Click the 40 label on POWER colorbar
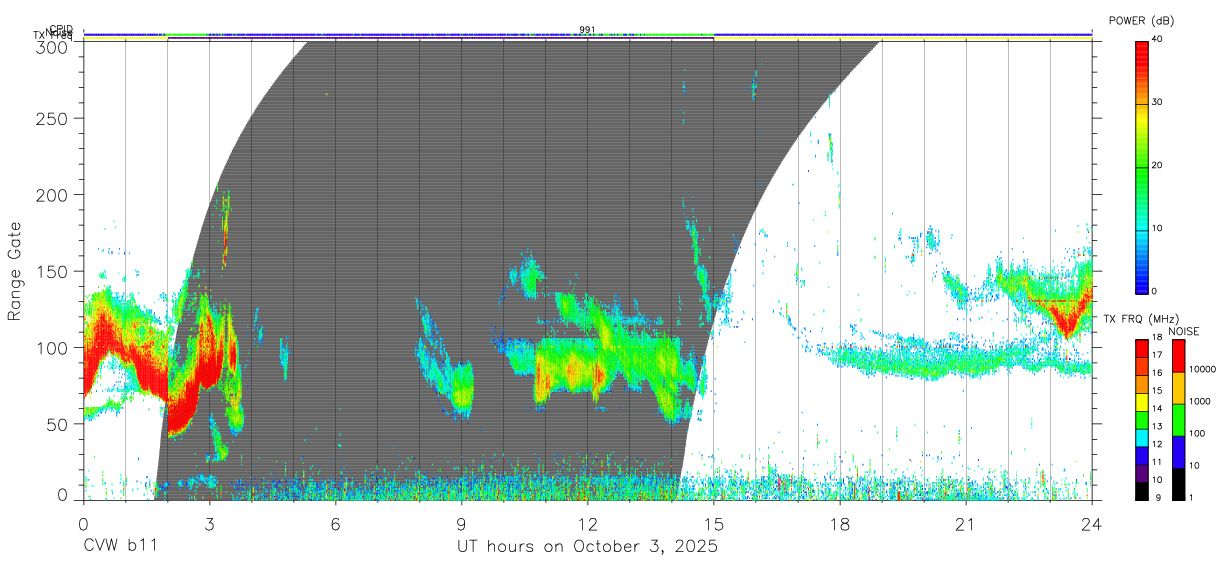1228x567 pixels. pos(1157,39)
